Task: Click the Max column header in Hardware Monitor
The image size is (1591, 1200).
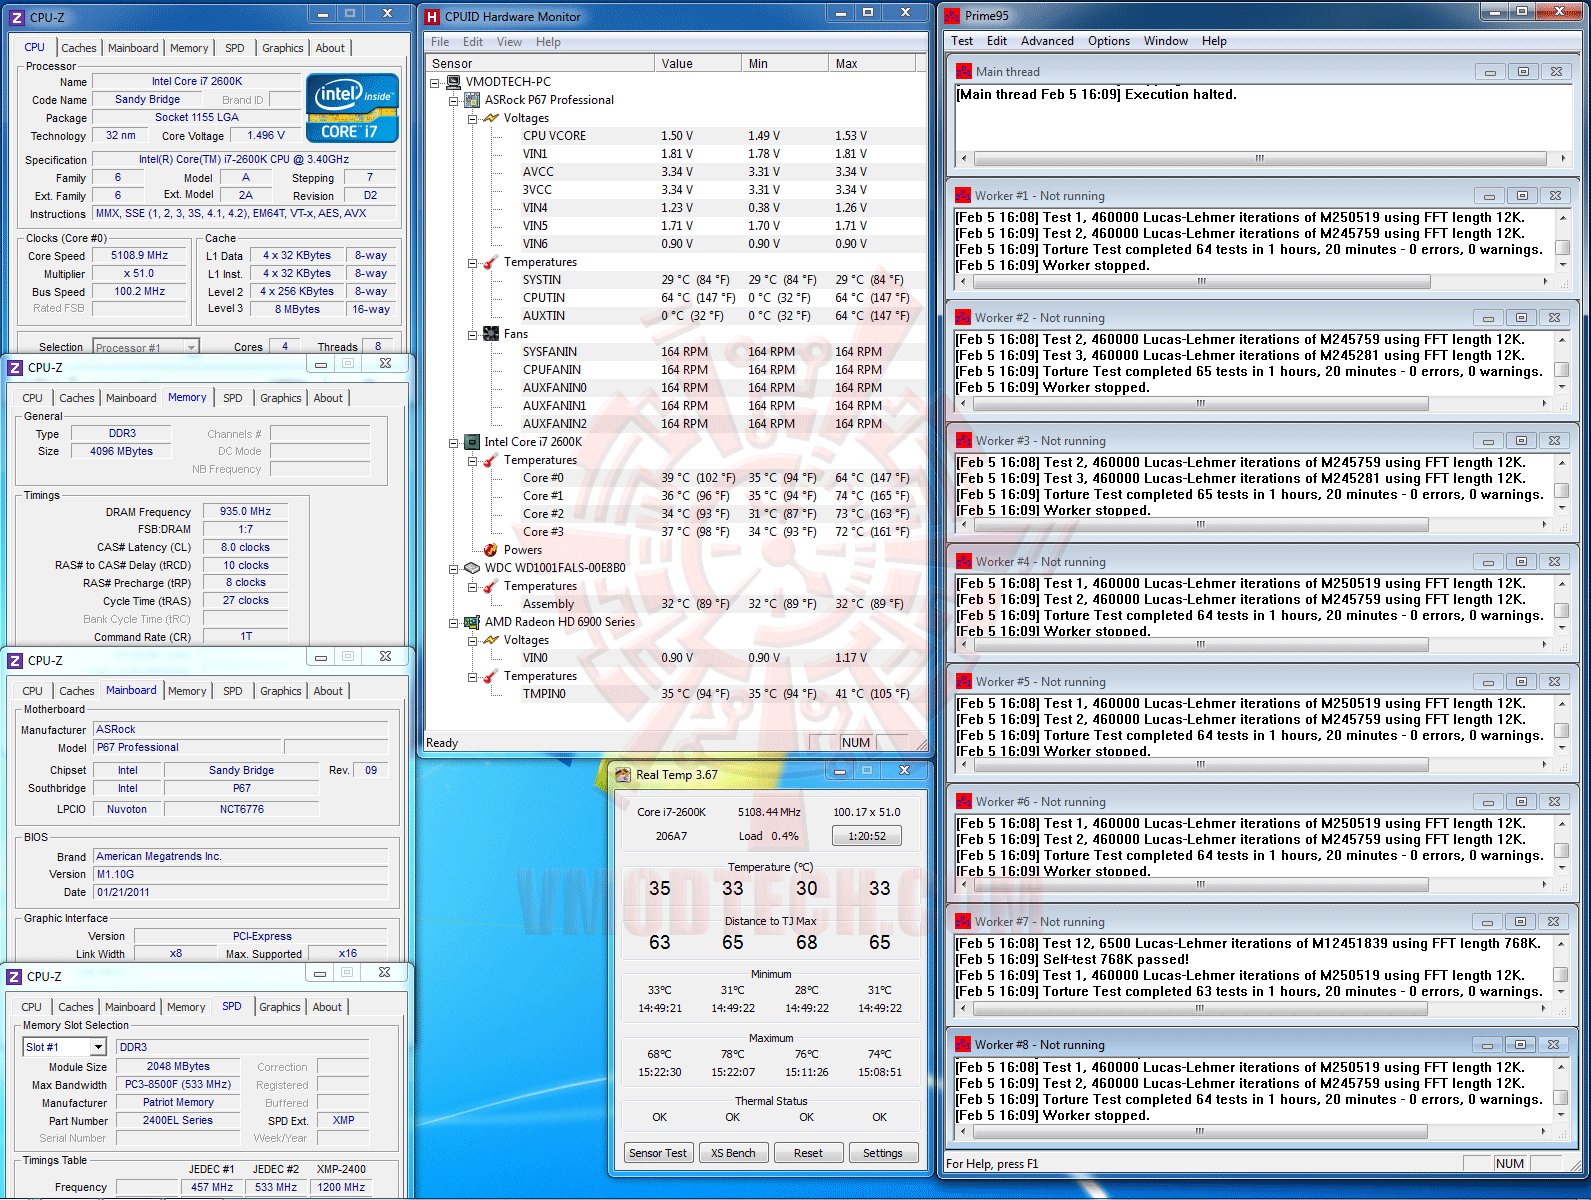Action: [x=872, y=63]
